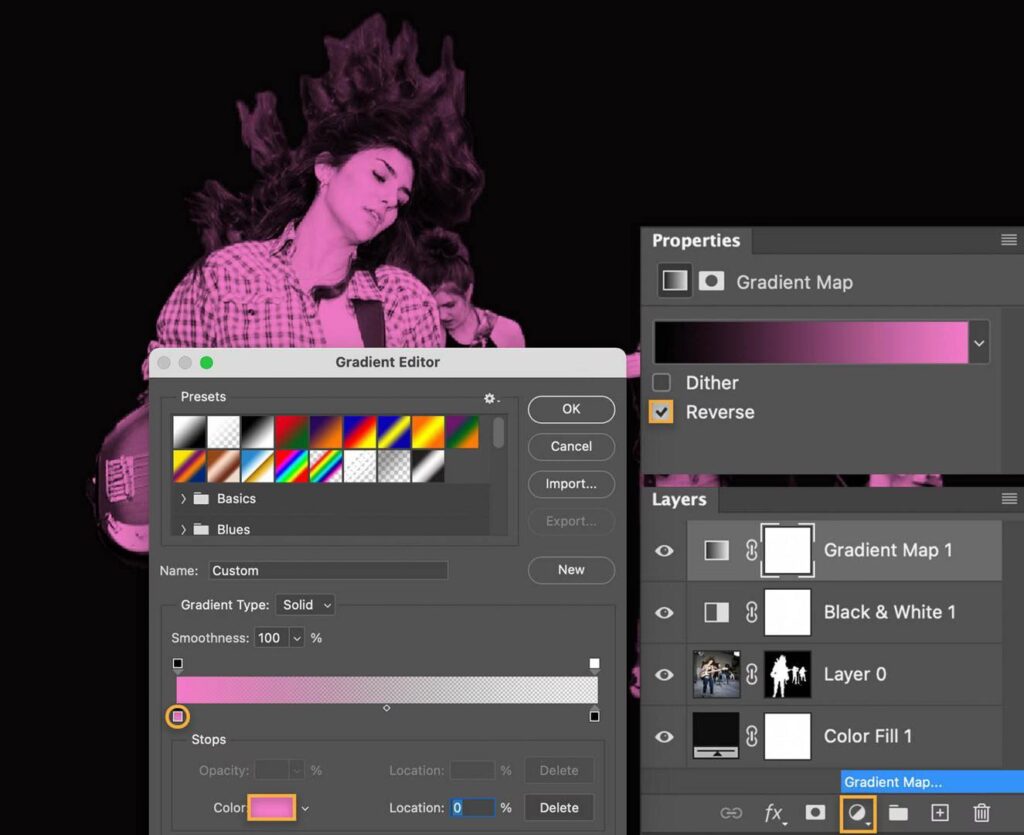Click the new adjustment layer icon
1024x835 pixels.
click(857, 813)
